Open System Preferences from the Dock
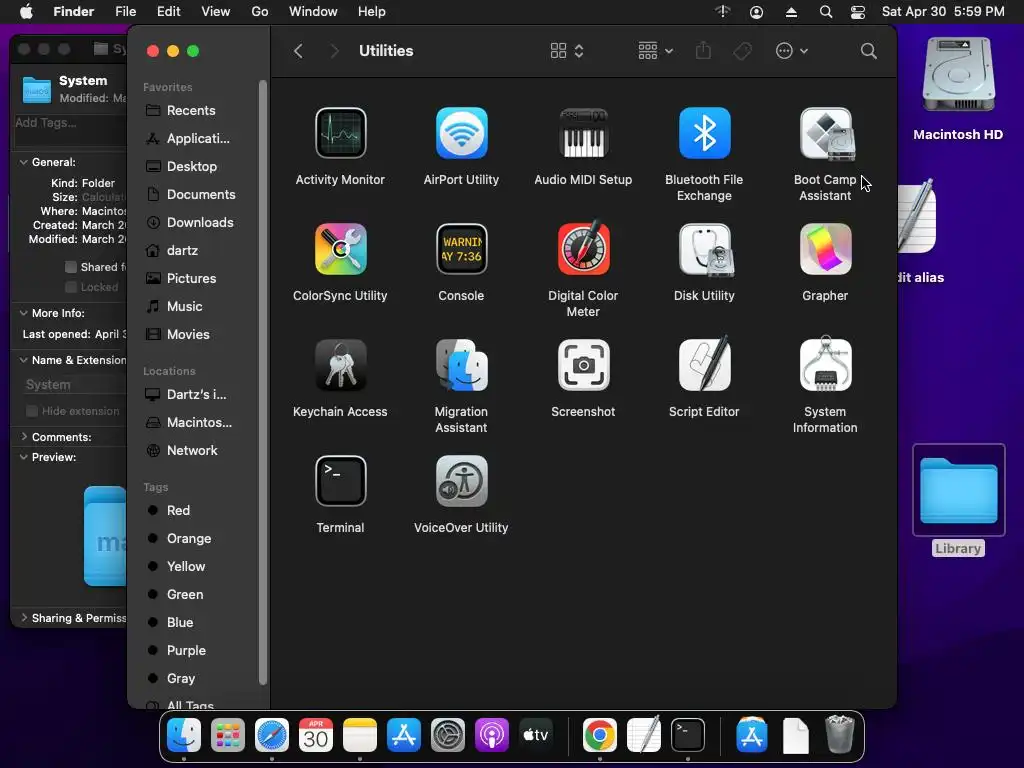 pos(447,735)
